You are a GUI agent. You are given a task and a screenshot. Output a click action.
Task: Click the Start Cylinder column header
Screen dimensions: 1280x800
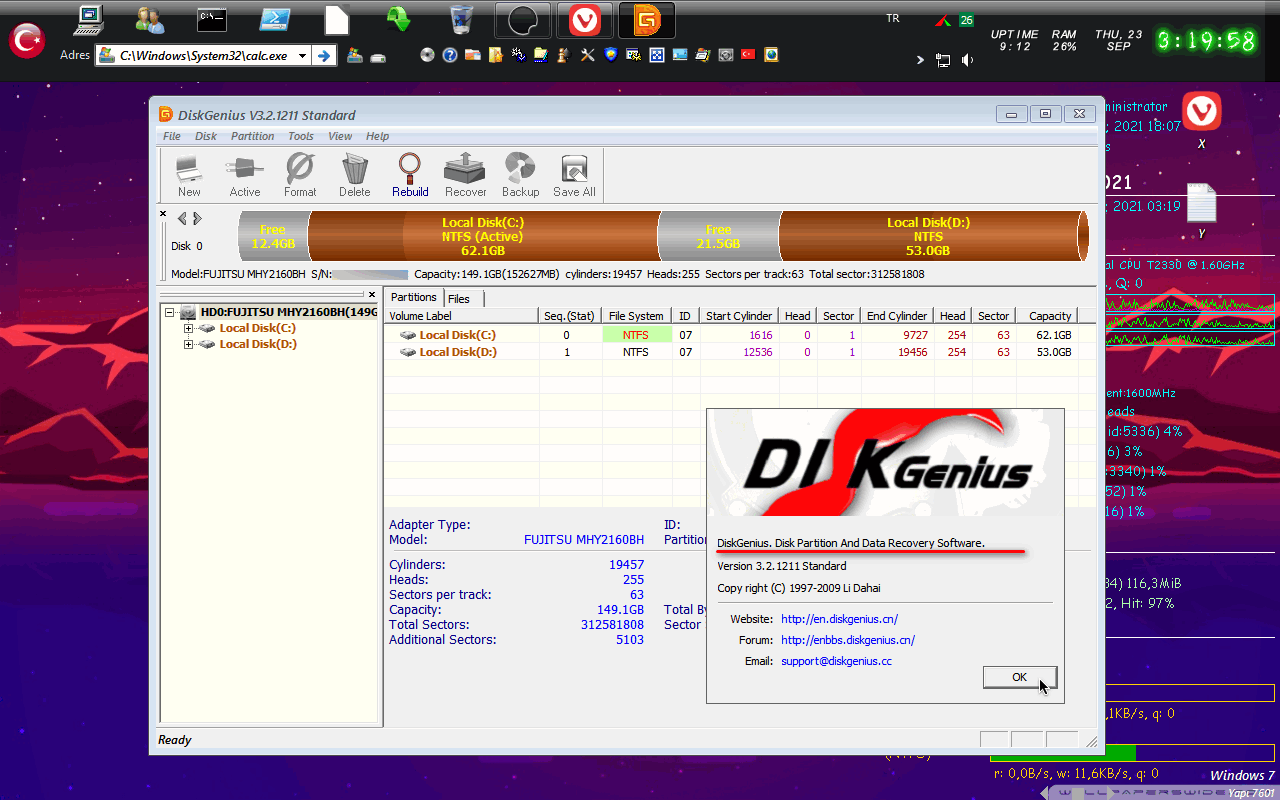point(739,316)
